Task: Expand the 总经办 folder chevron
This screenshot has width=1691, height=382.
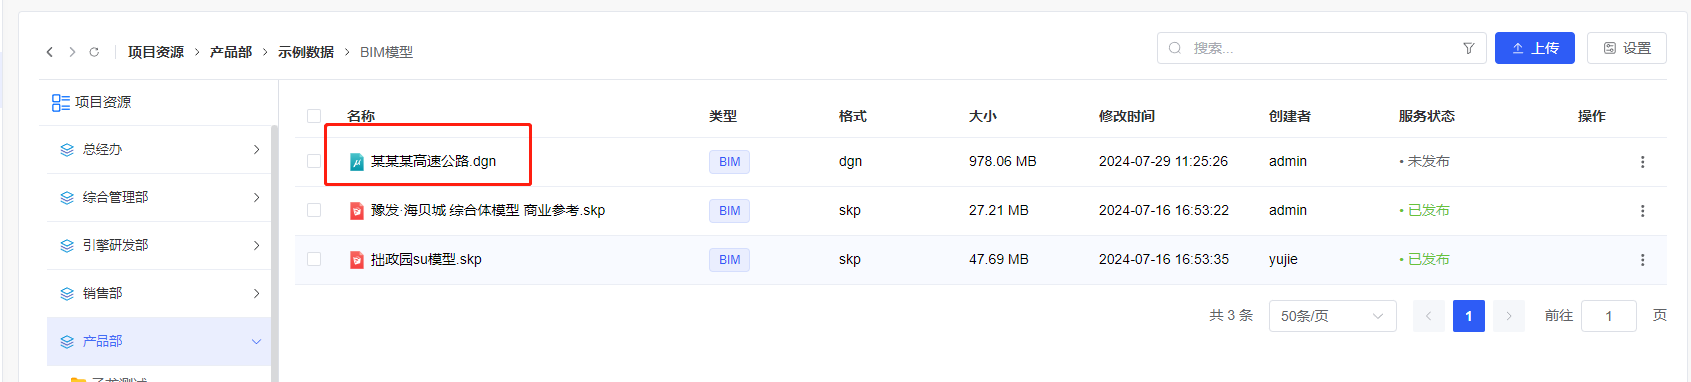Action: tap(256, 150)
